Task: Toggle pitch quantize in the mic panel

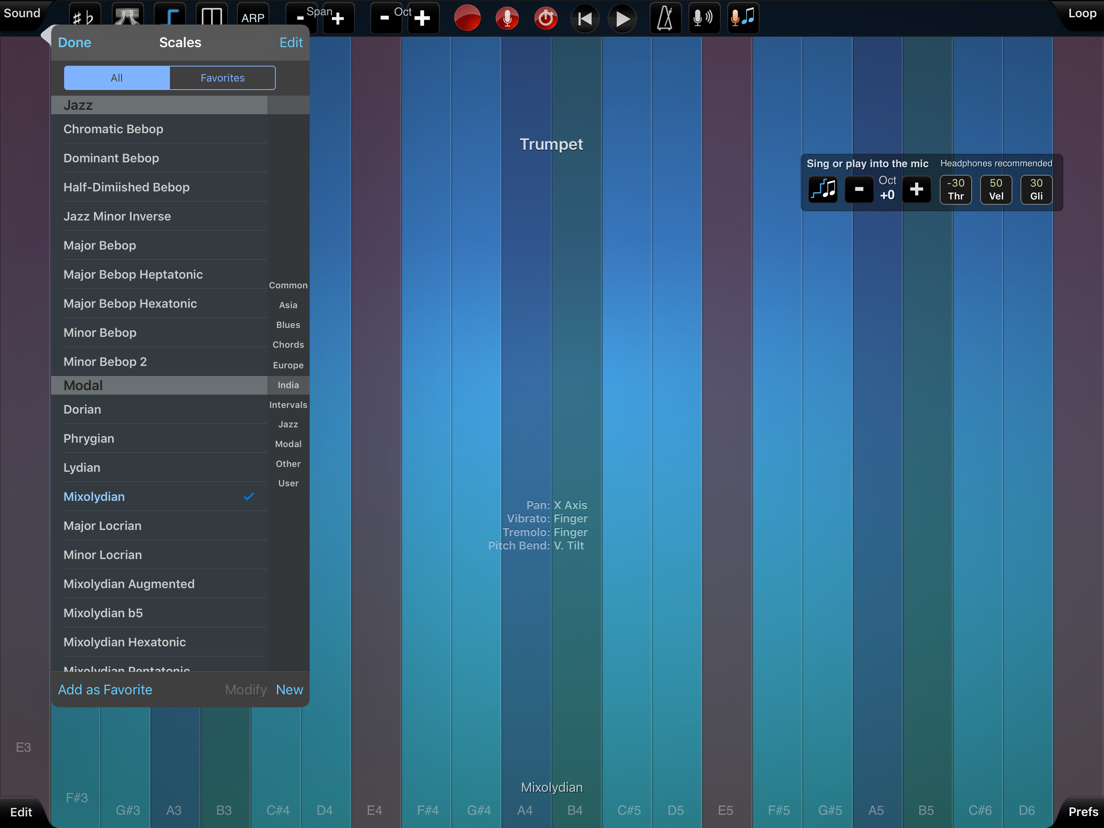Action: (x=823, y=189)
